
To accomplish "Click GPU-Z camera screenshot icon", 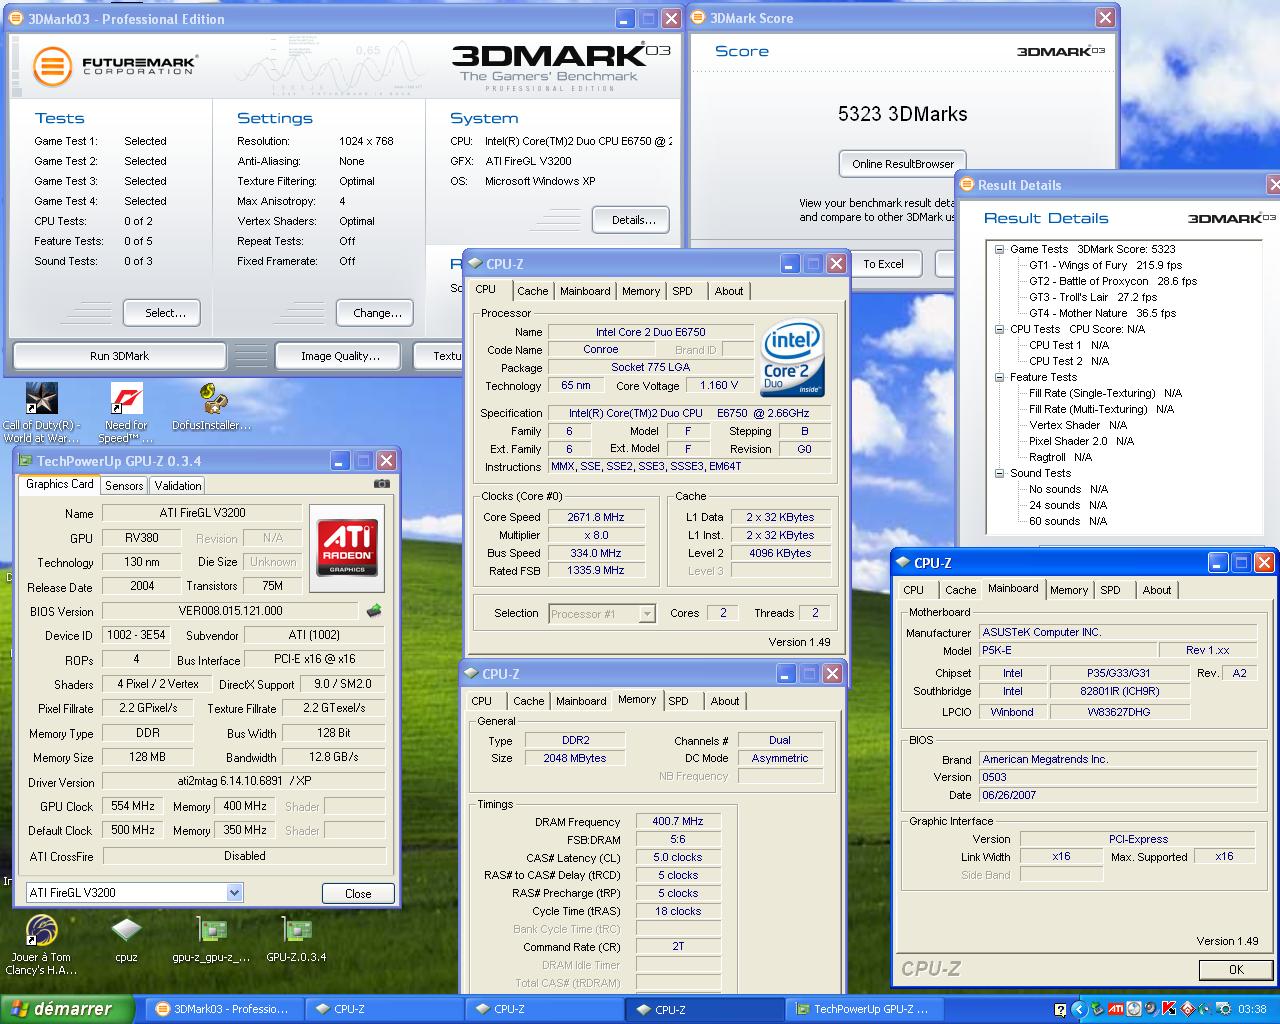I will coord(382,484).
